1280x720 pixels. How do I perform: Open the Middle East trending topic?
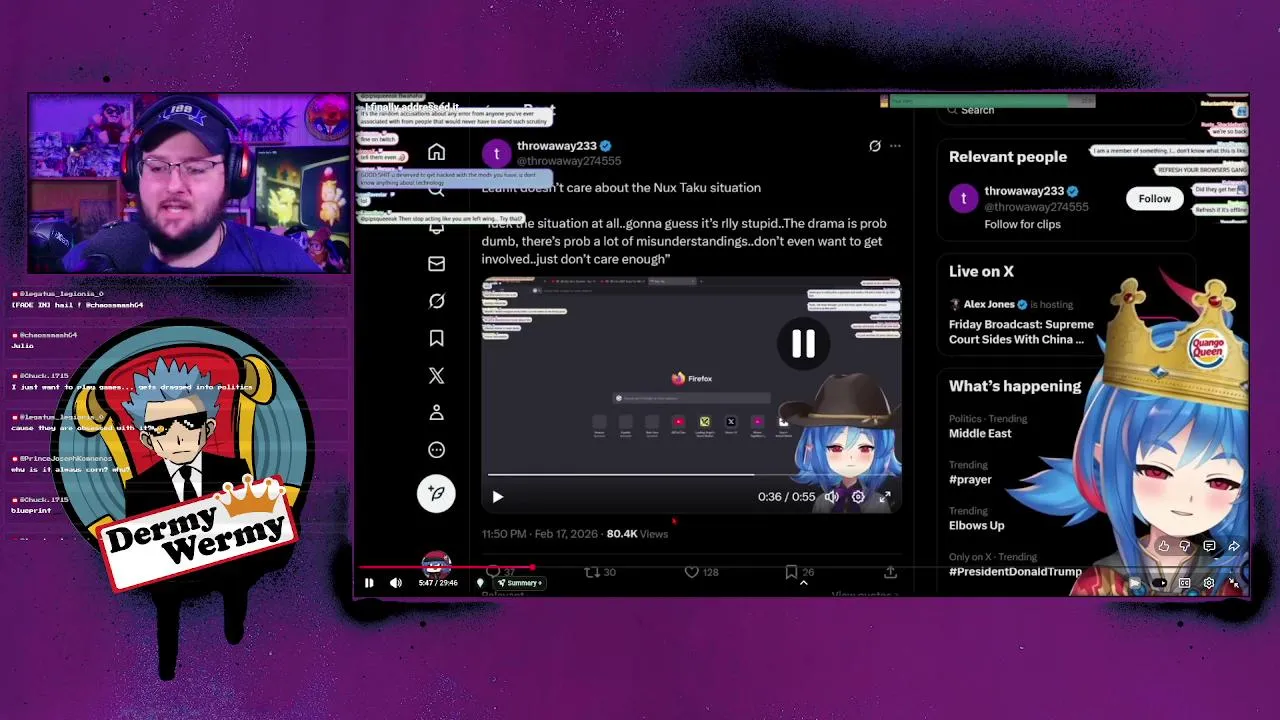980,434
